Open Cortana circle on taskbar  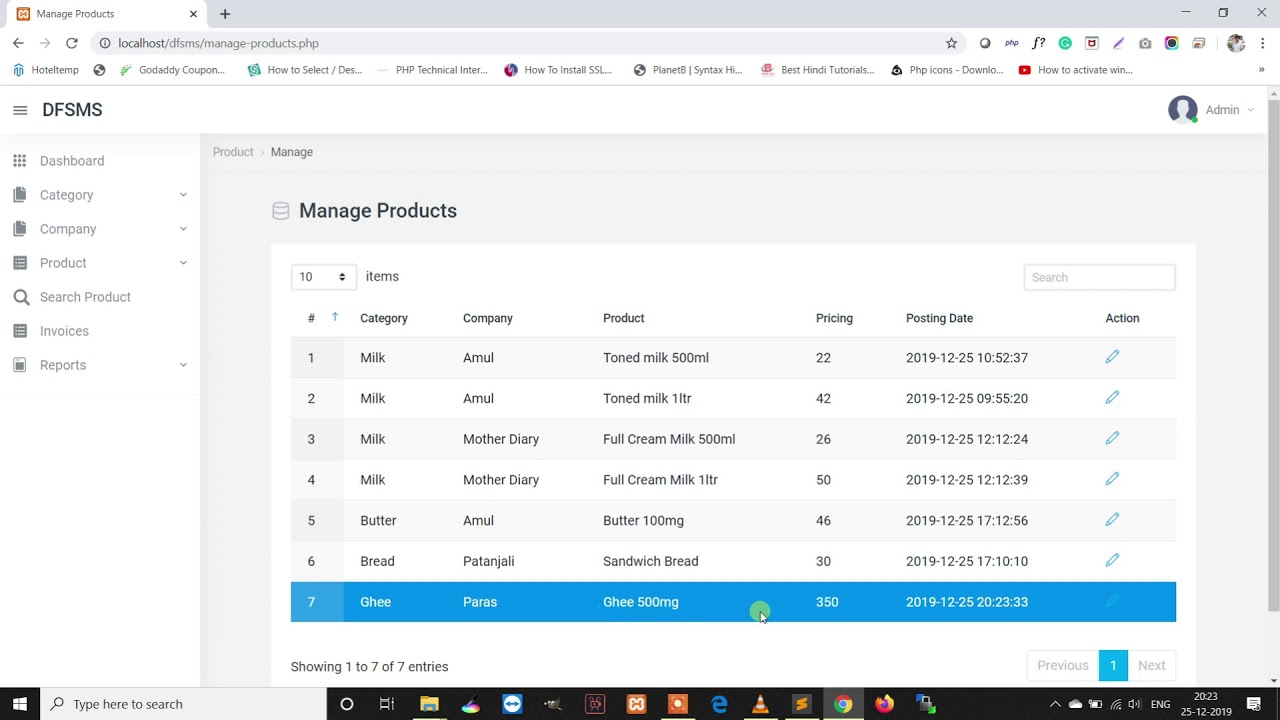click(347, 704)
